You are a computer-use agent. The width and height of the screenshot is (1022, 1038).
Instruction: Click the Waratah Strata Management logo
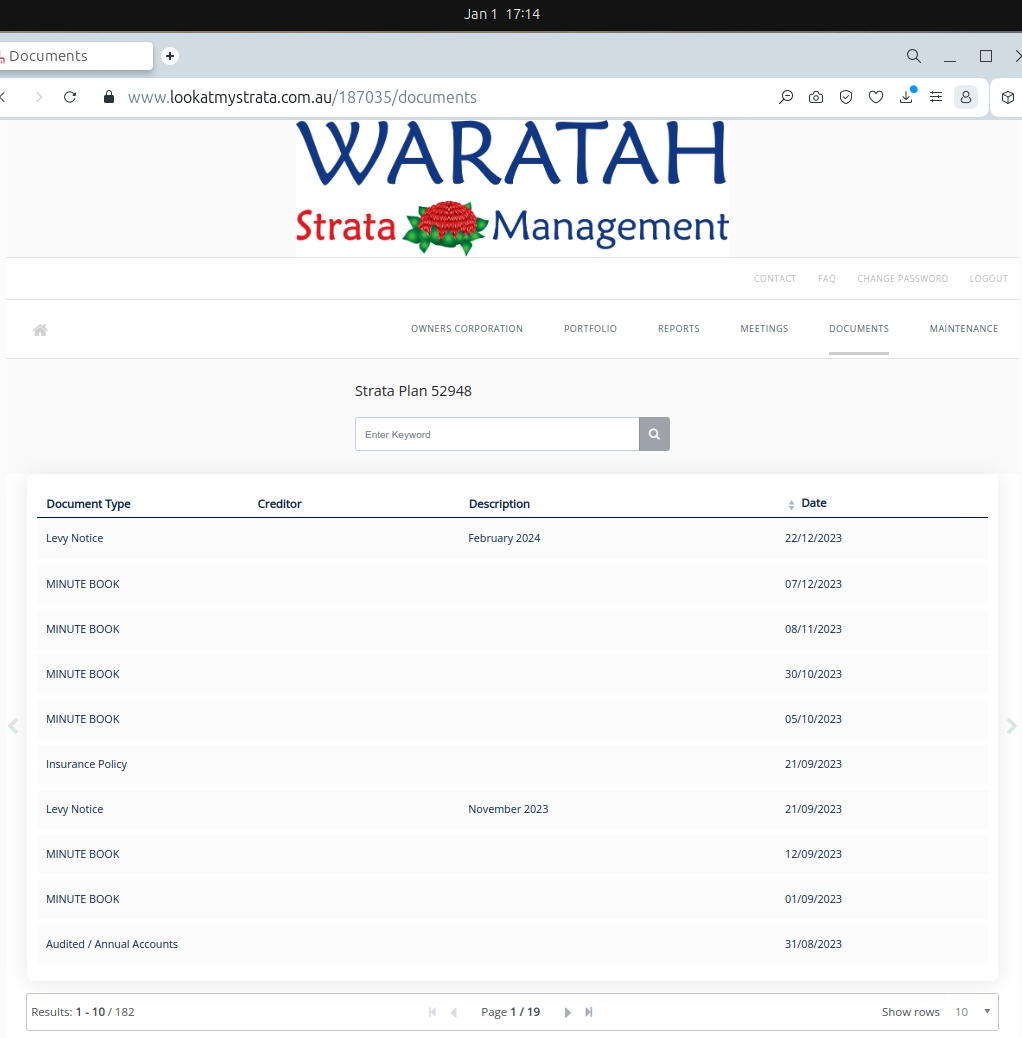pos(512,188)
